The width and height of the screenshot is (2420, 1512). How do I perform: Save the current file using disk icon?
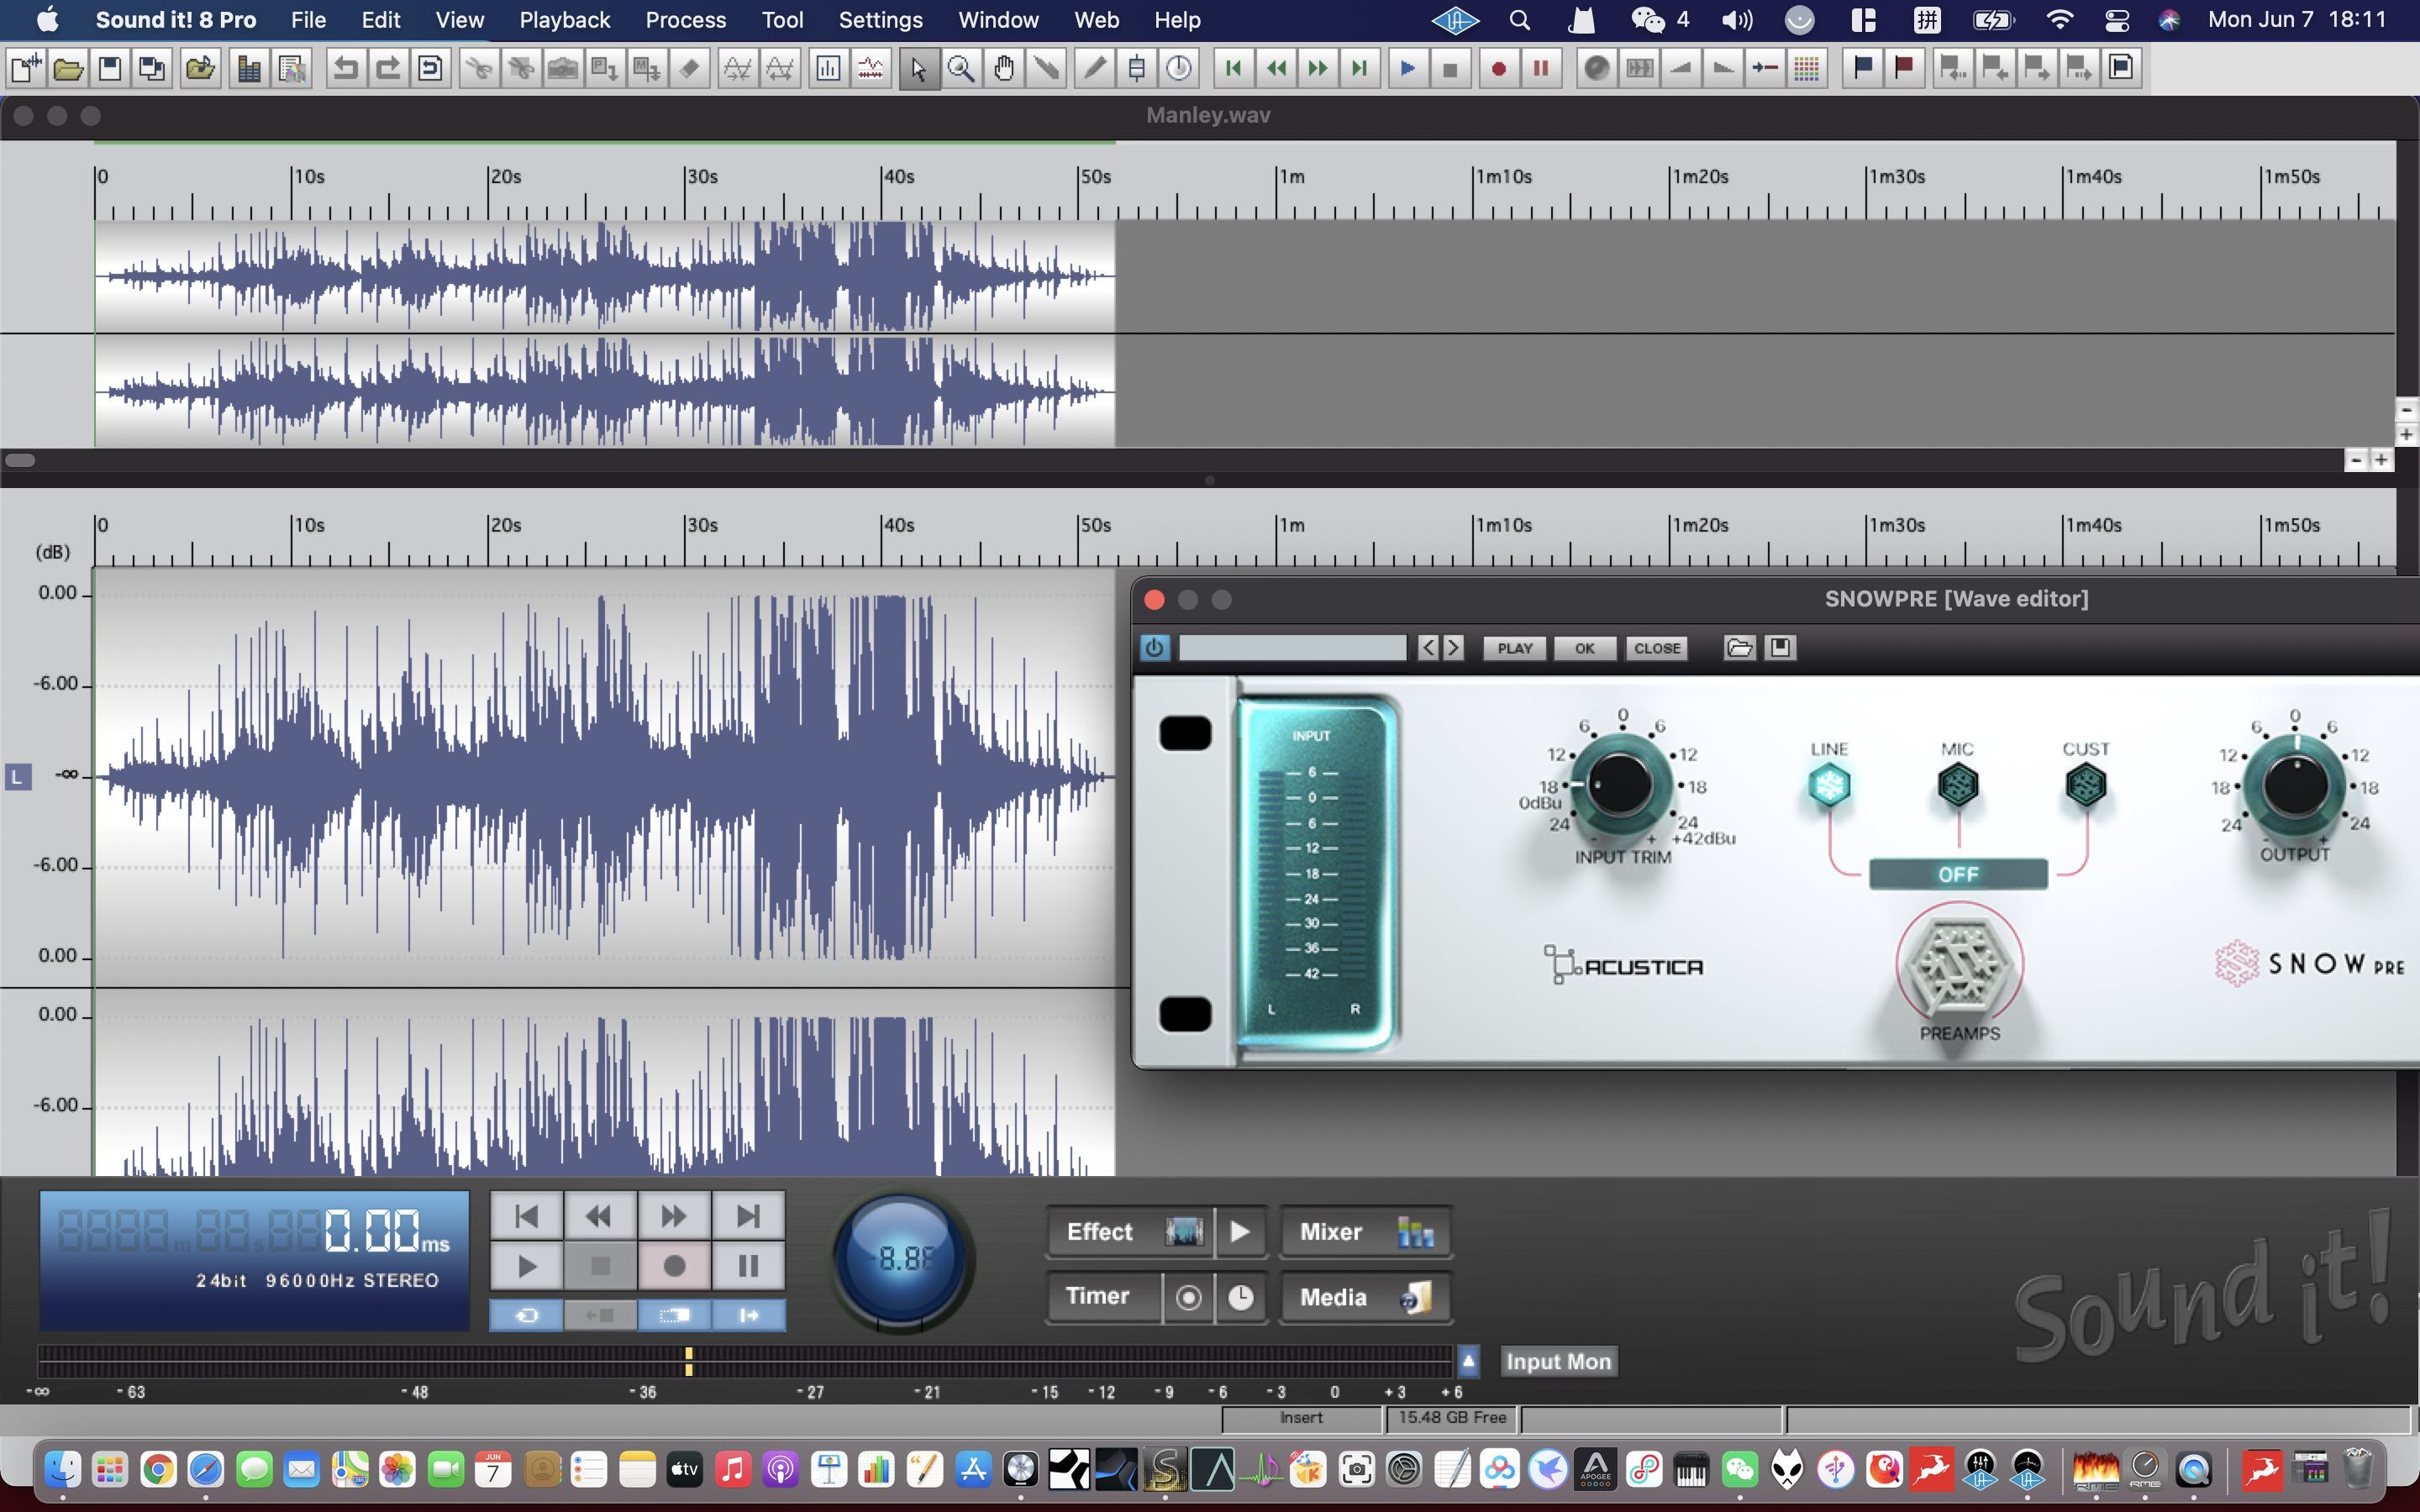click(110, 68)
